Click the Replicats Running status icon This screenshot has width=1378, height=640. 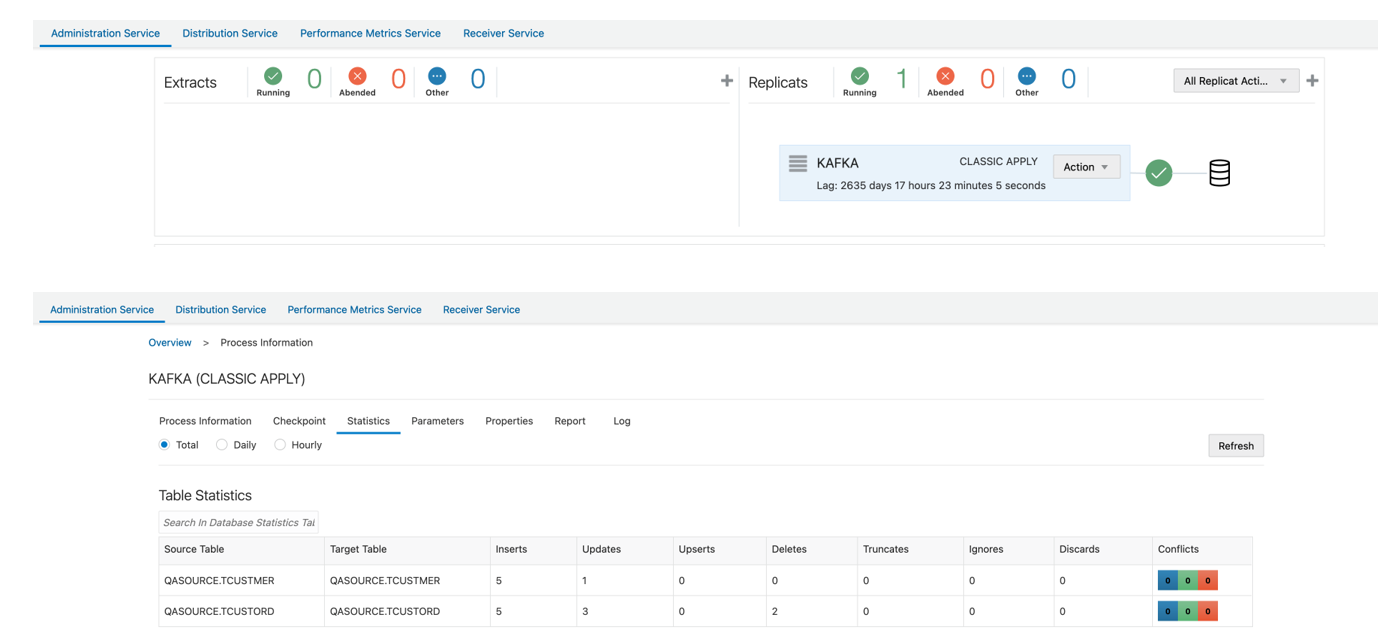tap(859, 76)
